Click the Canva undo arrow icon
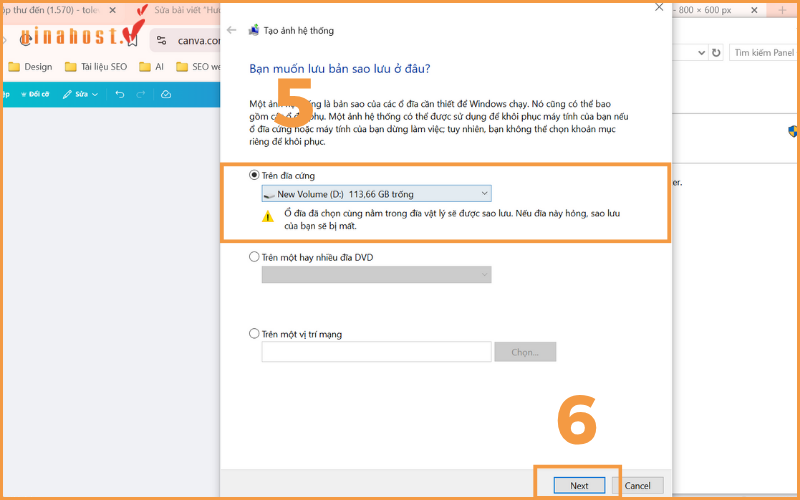The image size is (800, 500). tap(120, 94)
